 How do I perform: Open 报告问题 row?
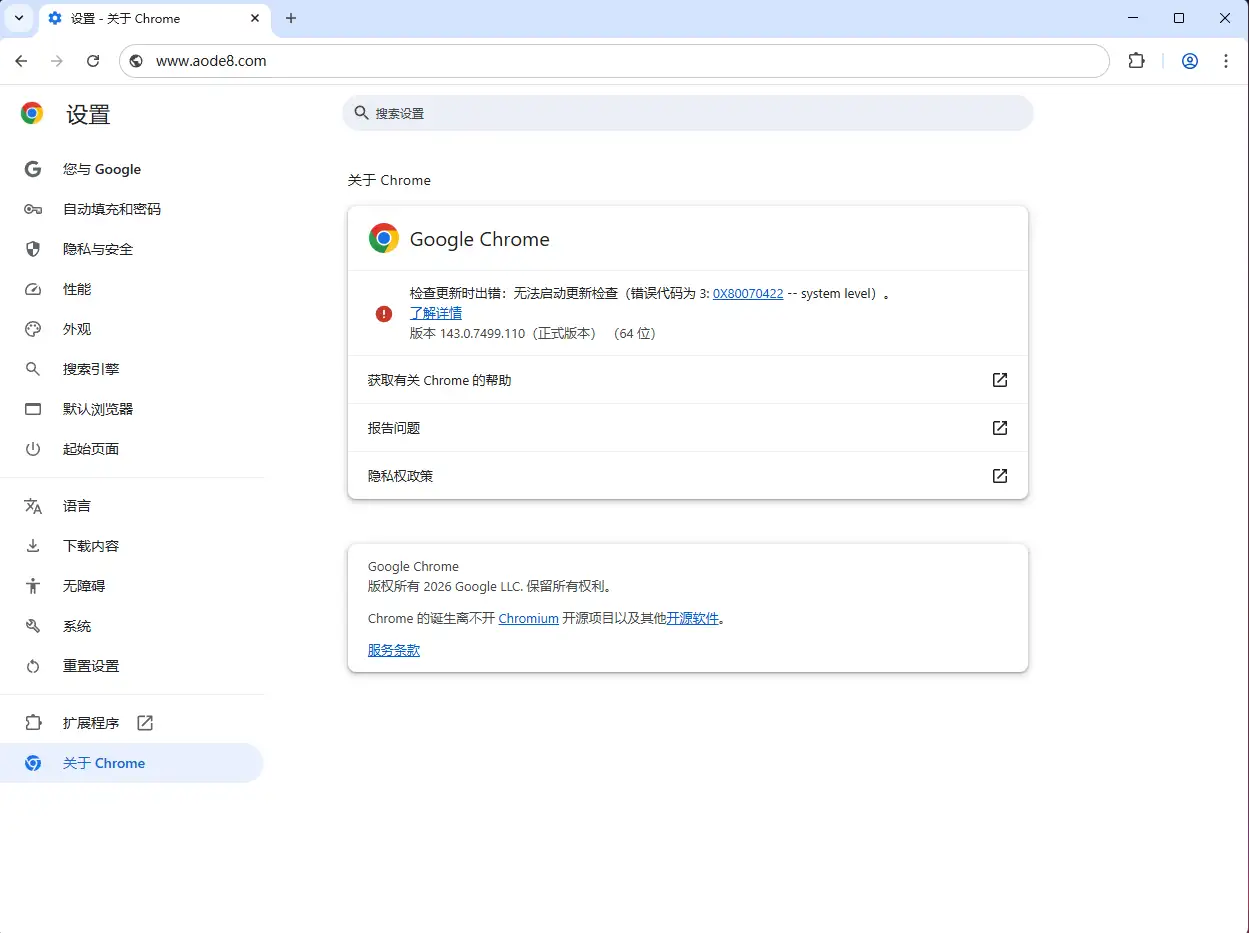pos(687,428)
